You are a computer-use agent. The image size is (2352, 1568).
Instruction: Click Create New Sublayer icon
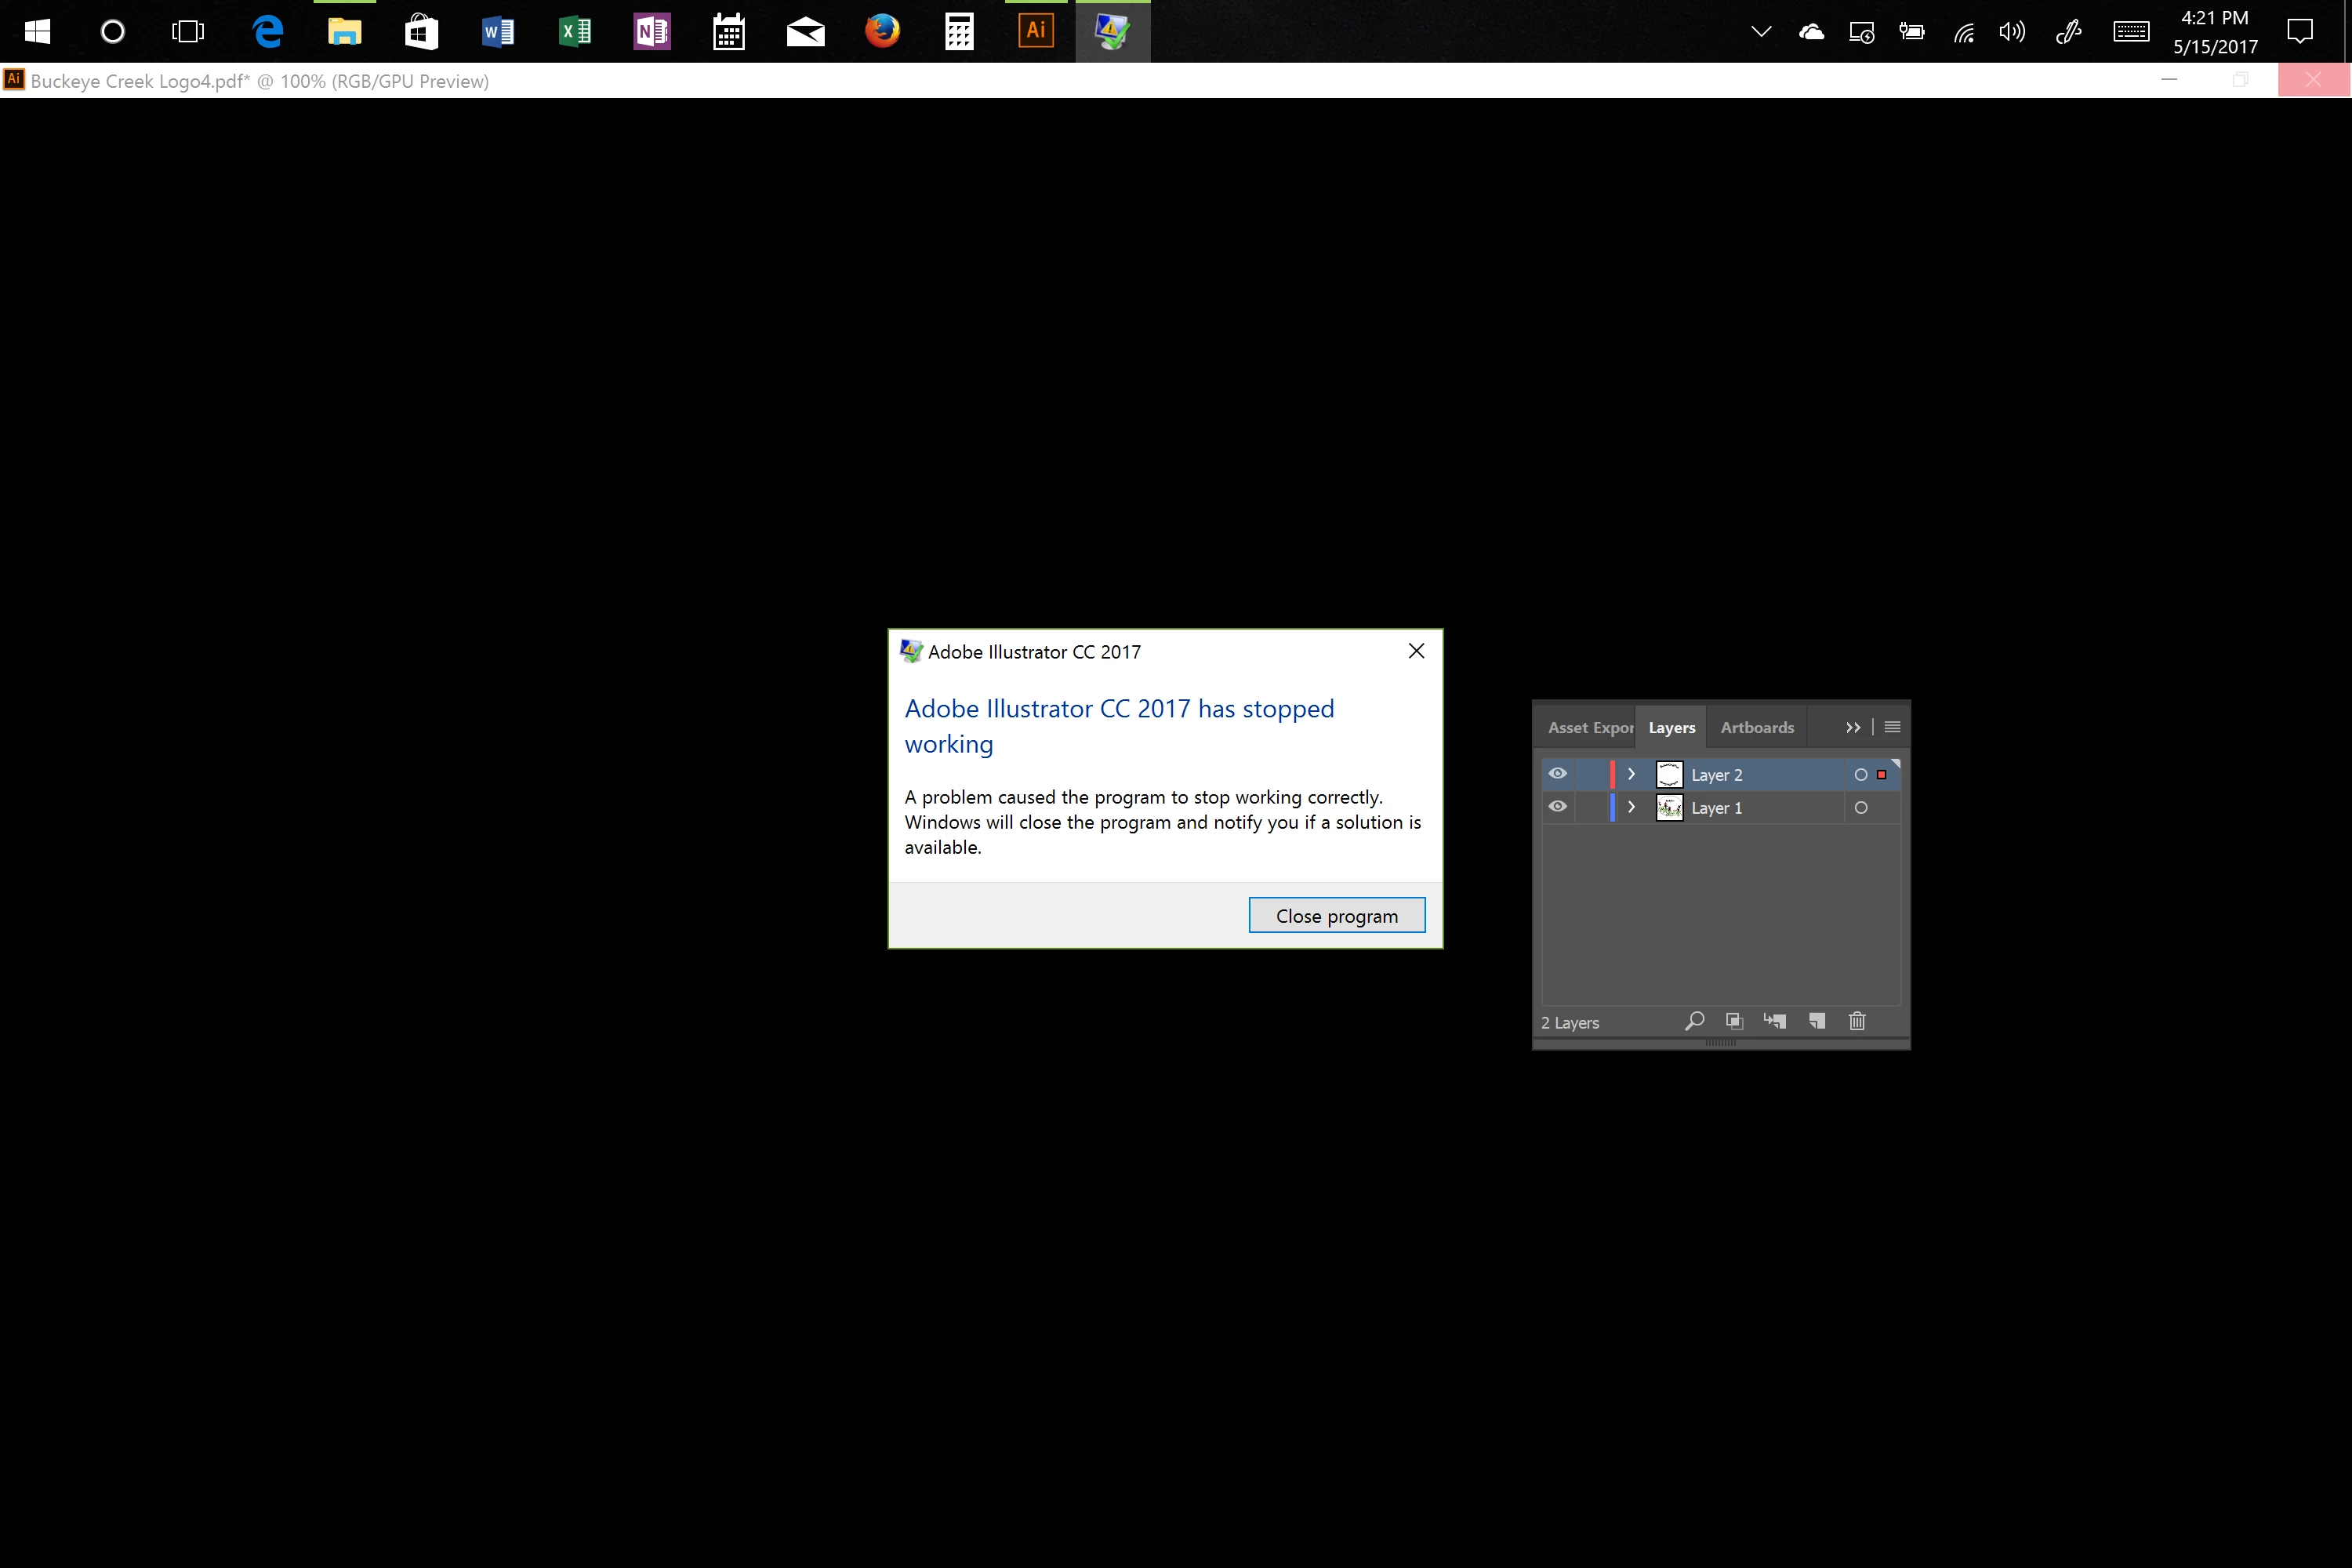(x=1775, y=1021)
